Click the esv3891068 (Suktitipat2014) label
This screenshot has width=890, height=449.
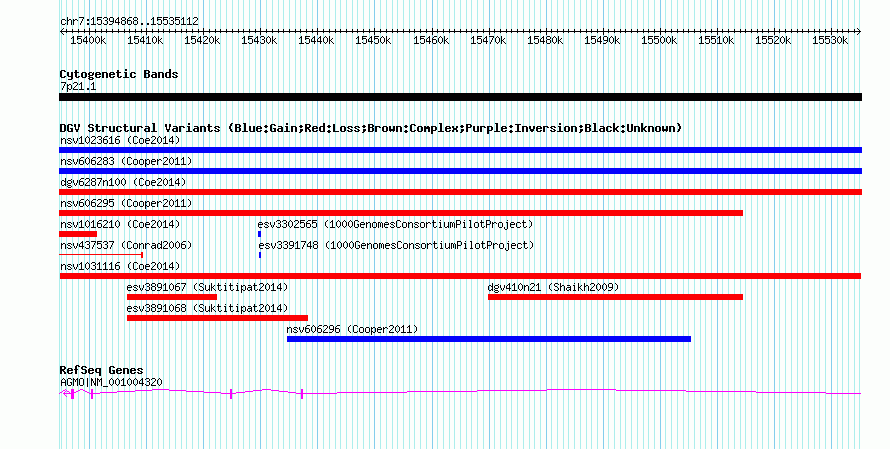(x=207, y=308)
